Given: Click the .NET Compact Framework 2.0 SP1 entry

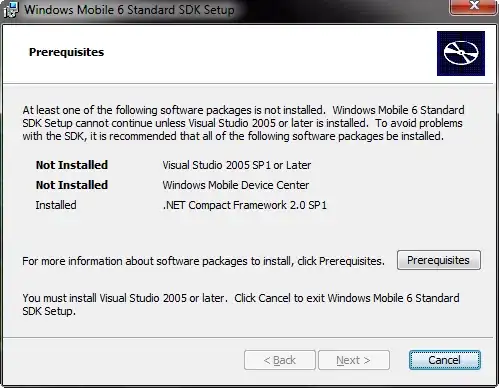Looking at the screenshot, I should pyautogui.click(x=245, y=205).
